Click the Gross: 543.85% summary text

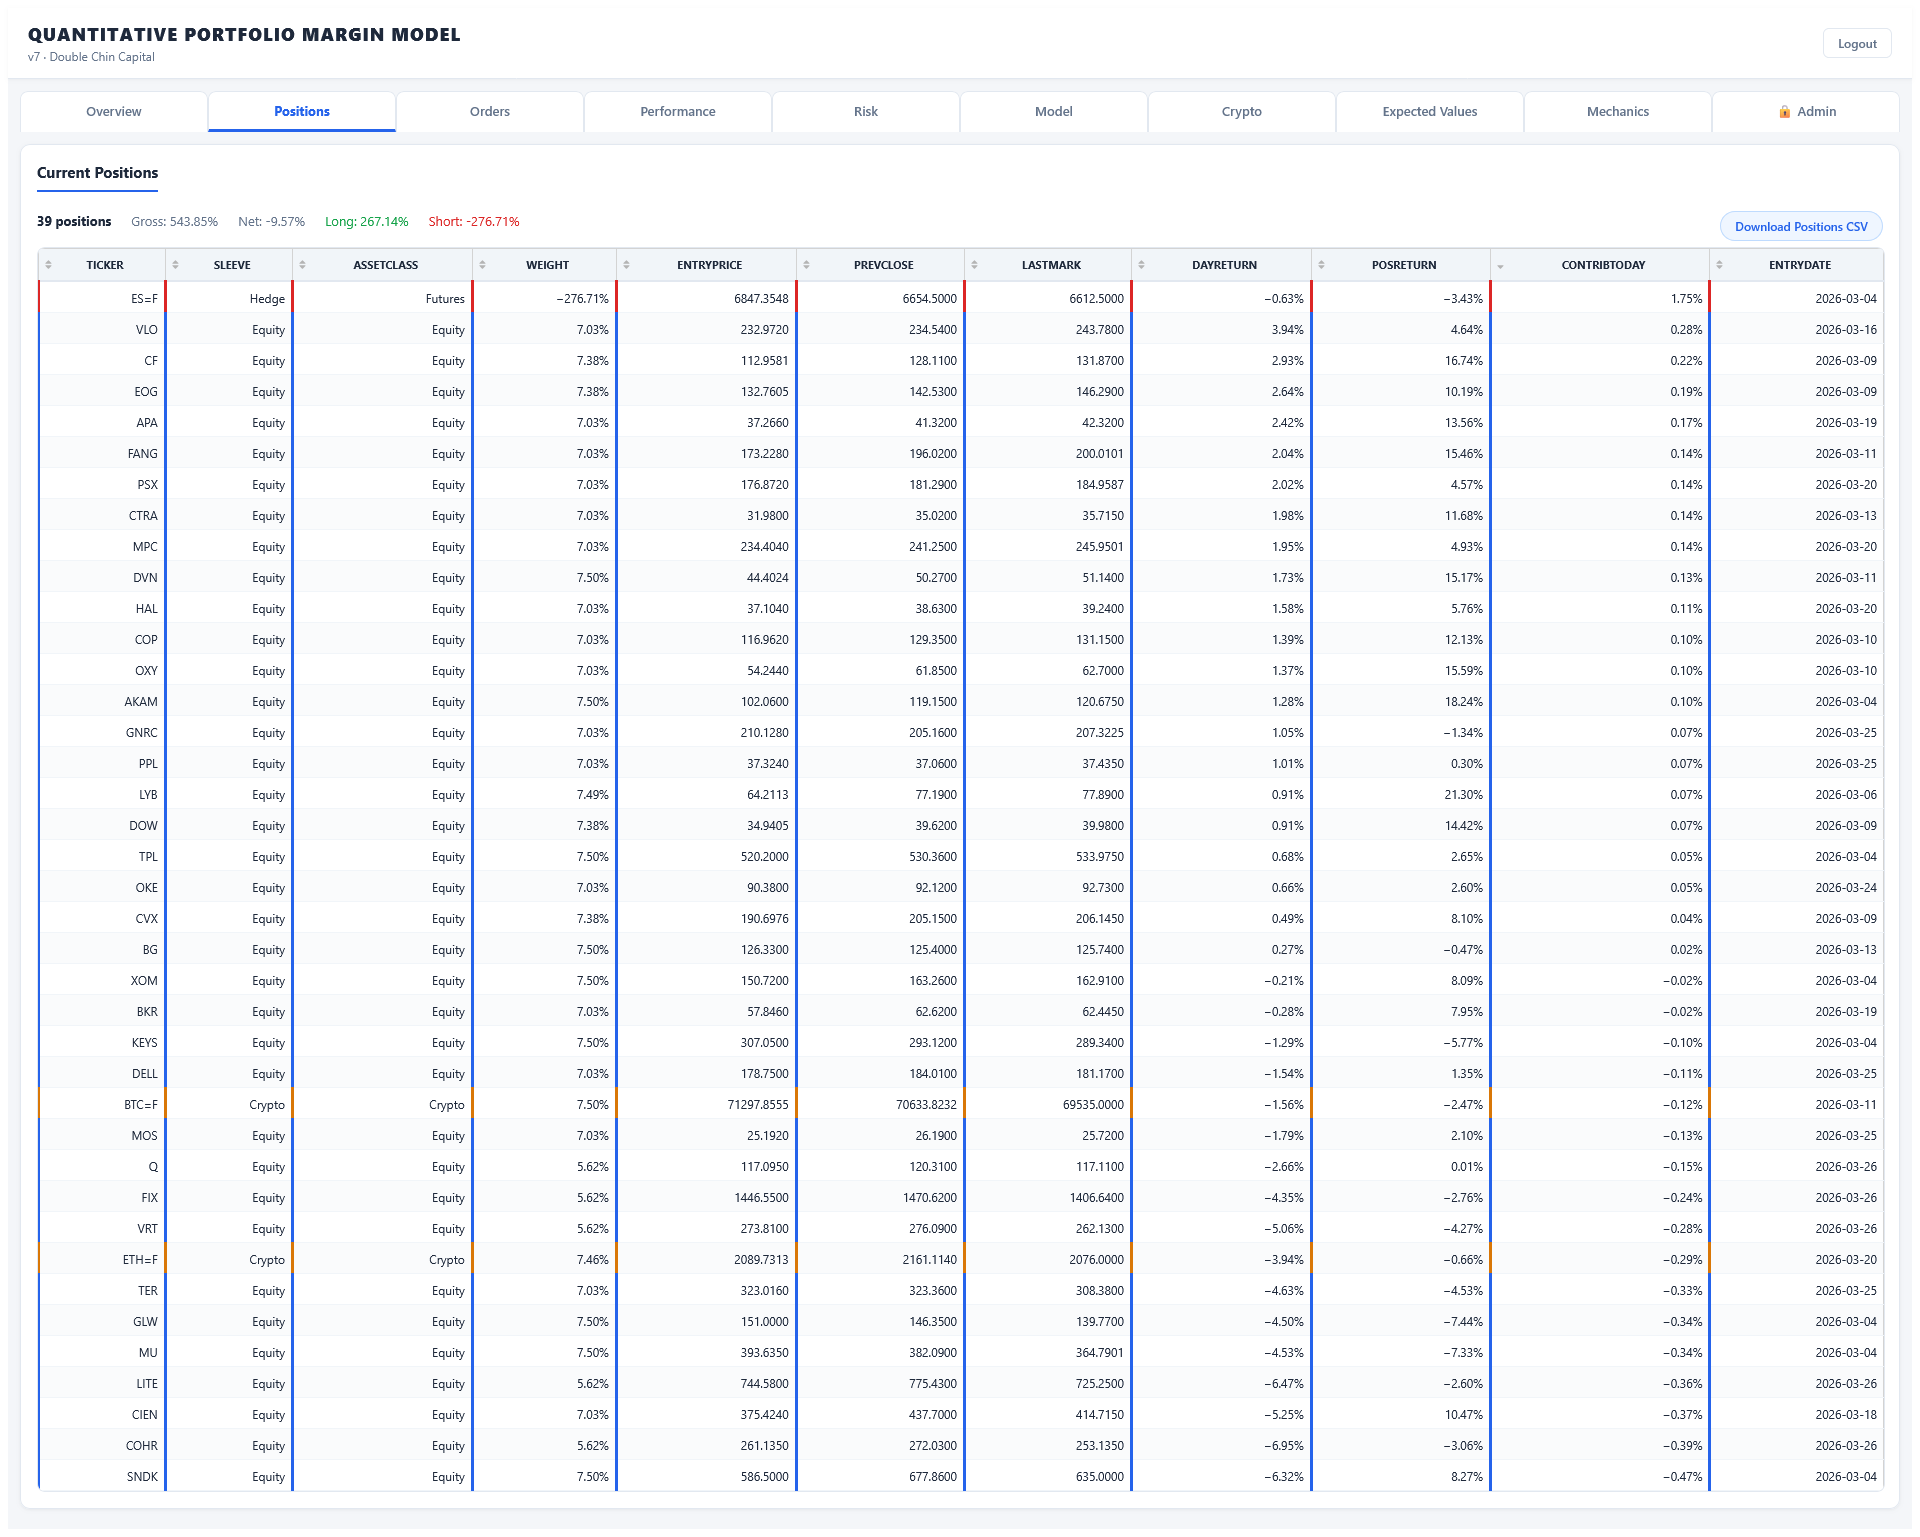click(x=174, y=222)
